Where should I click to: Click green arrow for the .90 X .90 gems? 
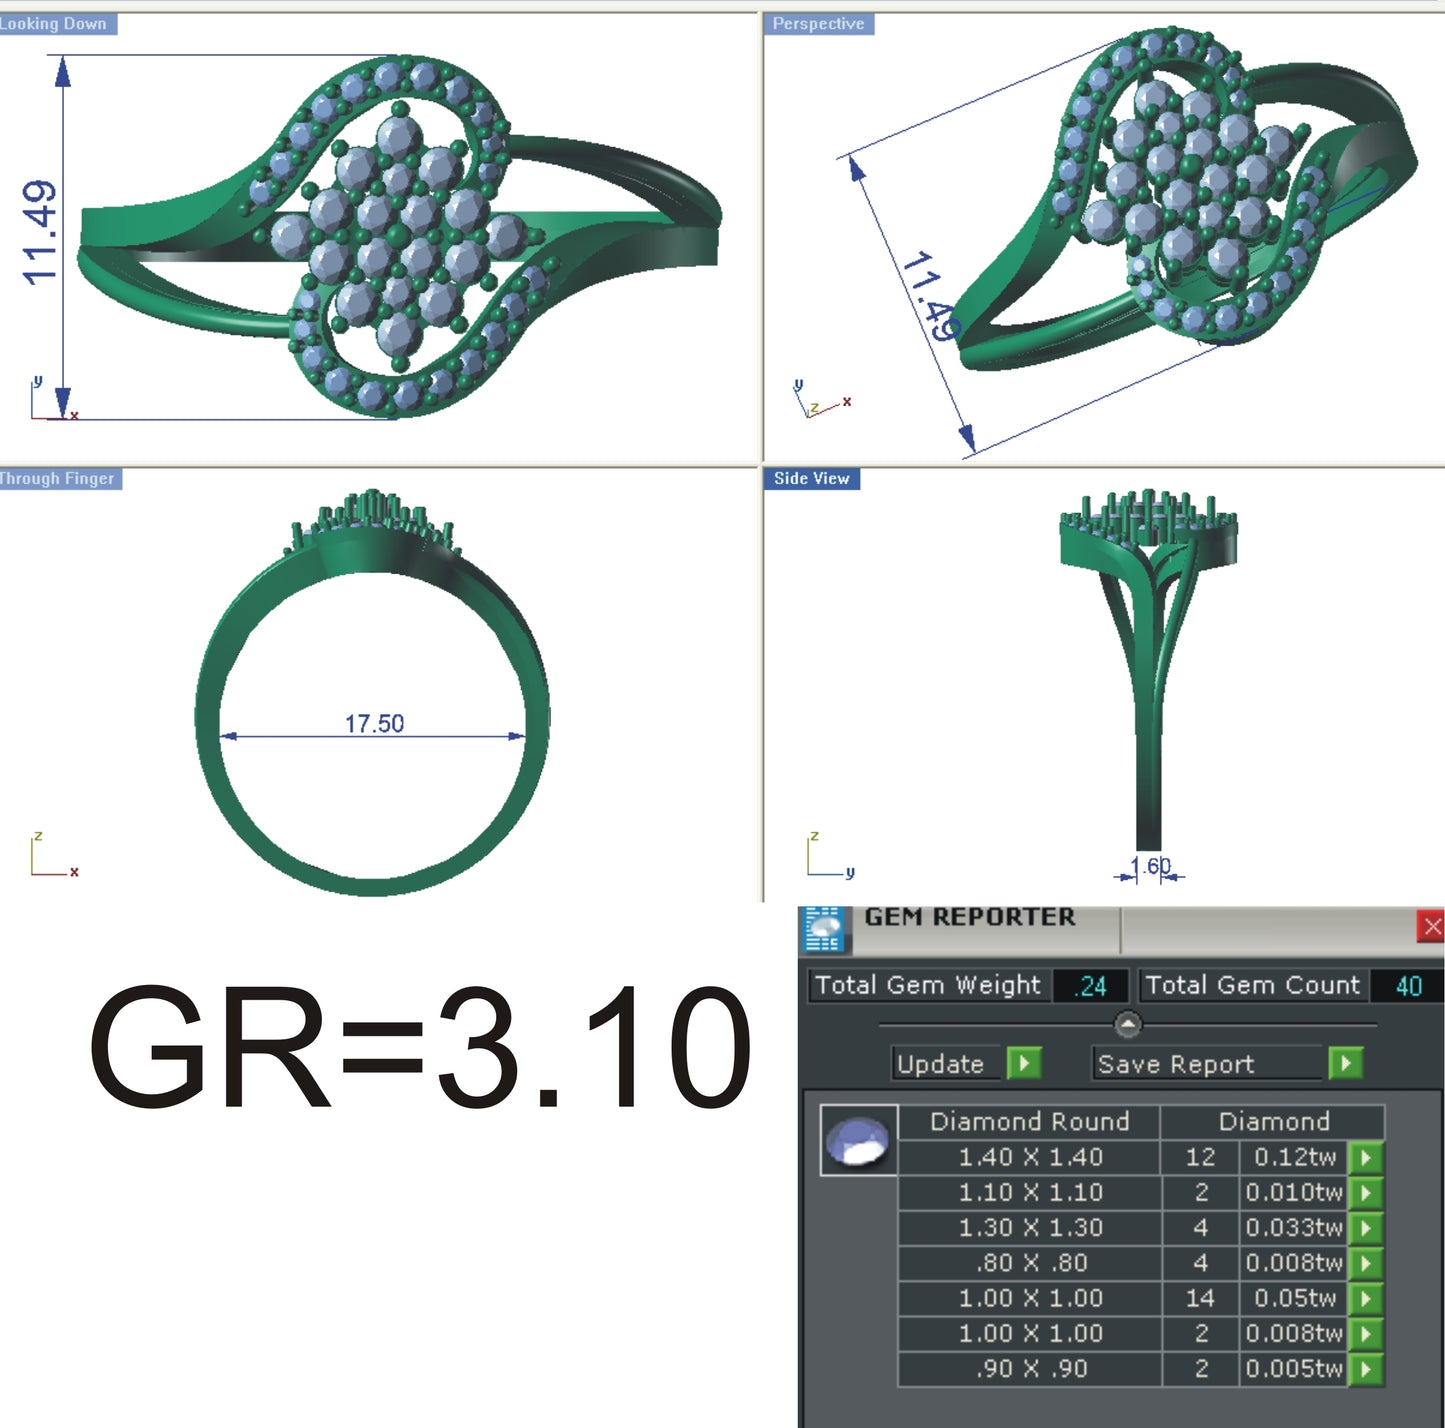[x=1365, y=1368]
